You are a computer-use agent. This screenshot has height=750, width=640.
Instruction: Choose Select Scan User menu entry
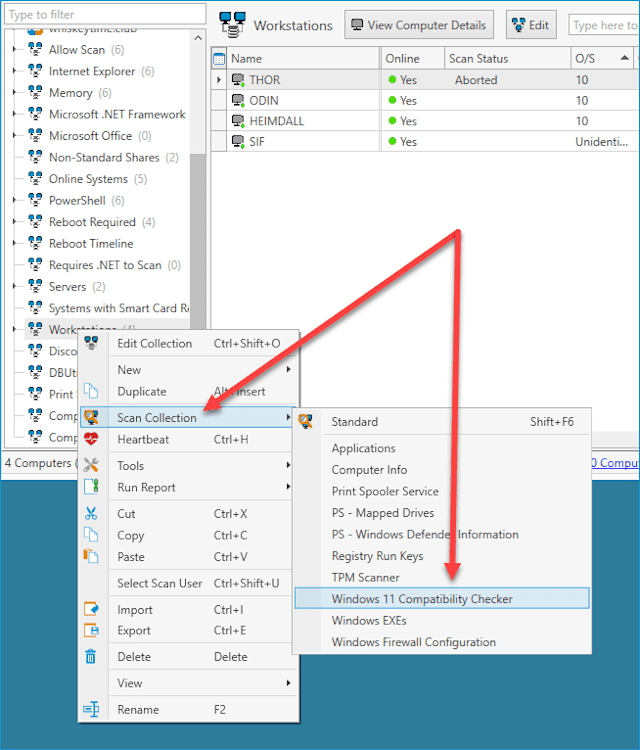pyautogui.click(x=160, y=583)
